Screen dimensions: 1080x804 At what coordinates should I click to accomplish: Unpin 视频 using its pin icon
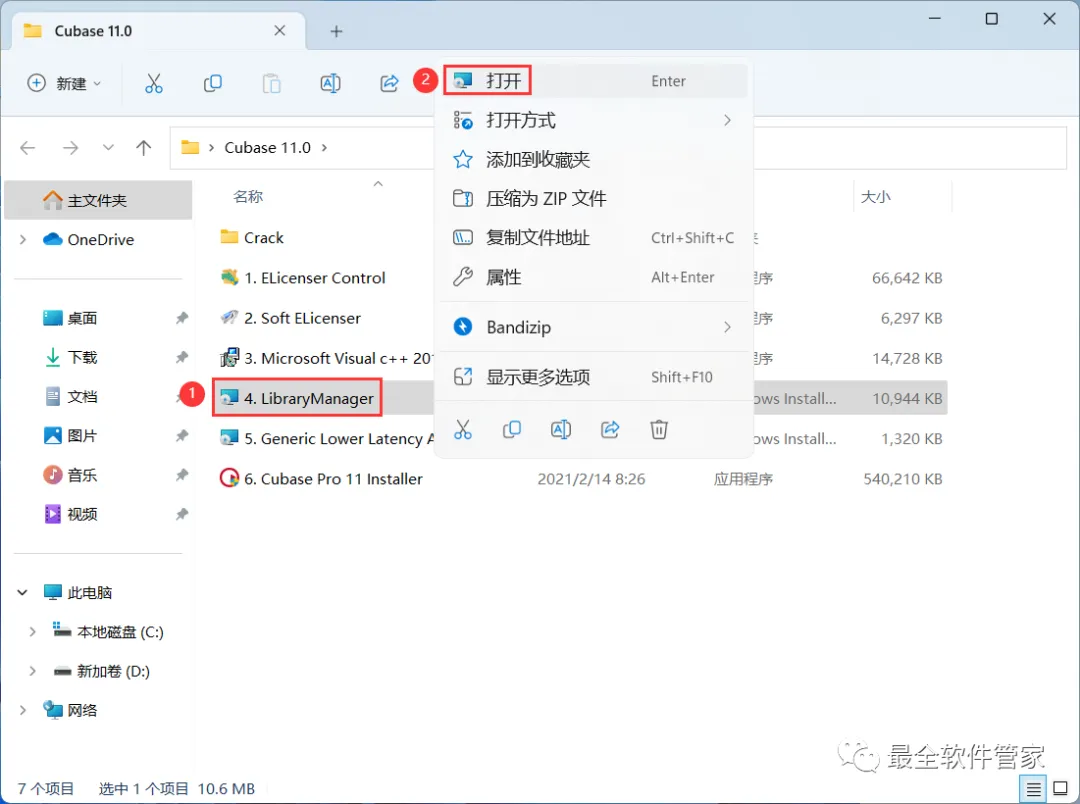(x=181, y=515)
